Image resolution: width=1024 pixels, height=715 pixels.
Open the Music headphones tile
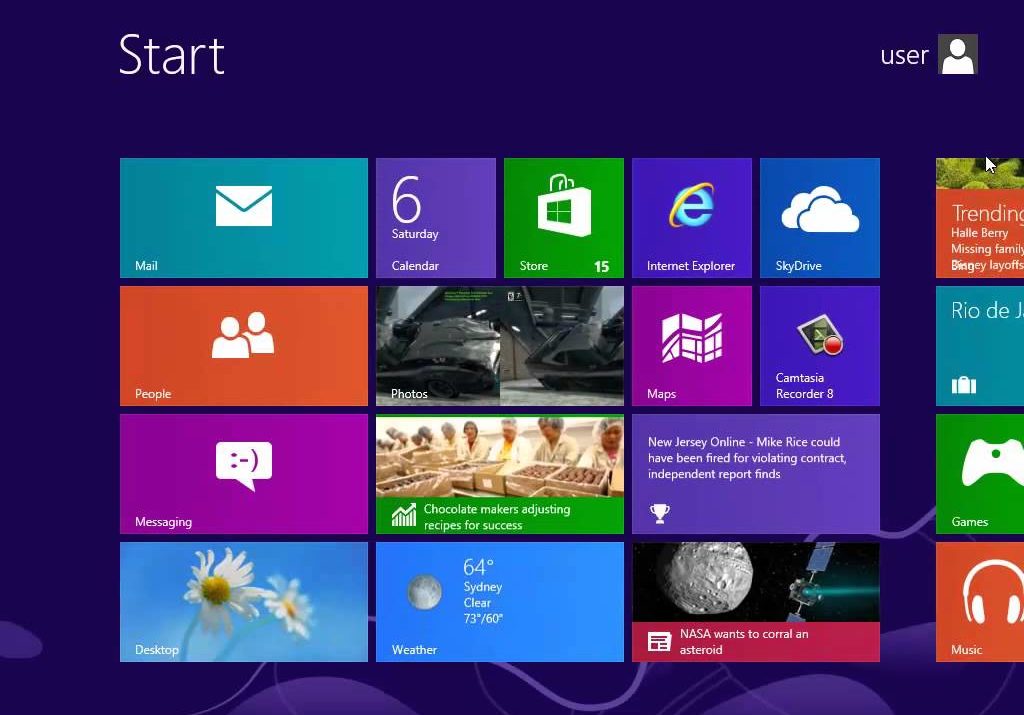pyautogui.click(x=980, y=602)
